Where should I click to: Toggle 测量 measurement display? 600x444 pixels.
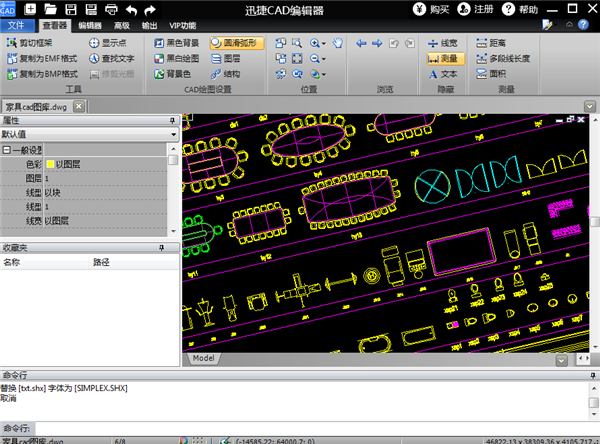(446, 59)
